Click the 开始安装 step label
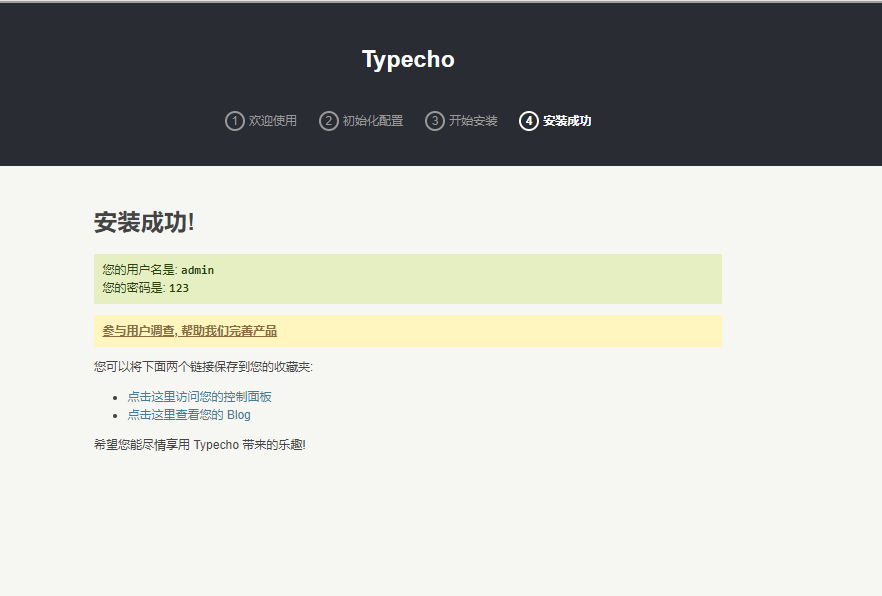882x596 pixels. coord(473,121)
